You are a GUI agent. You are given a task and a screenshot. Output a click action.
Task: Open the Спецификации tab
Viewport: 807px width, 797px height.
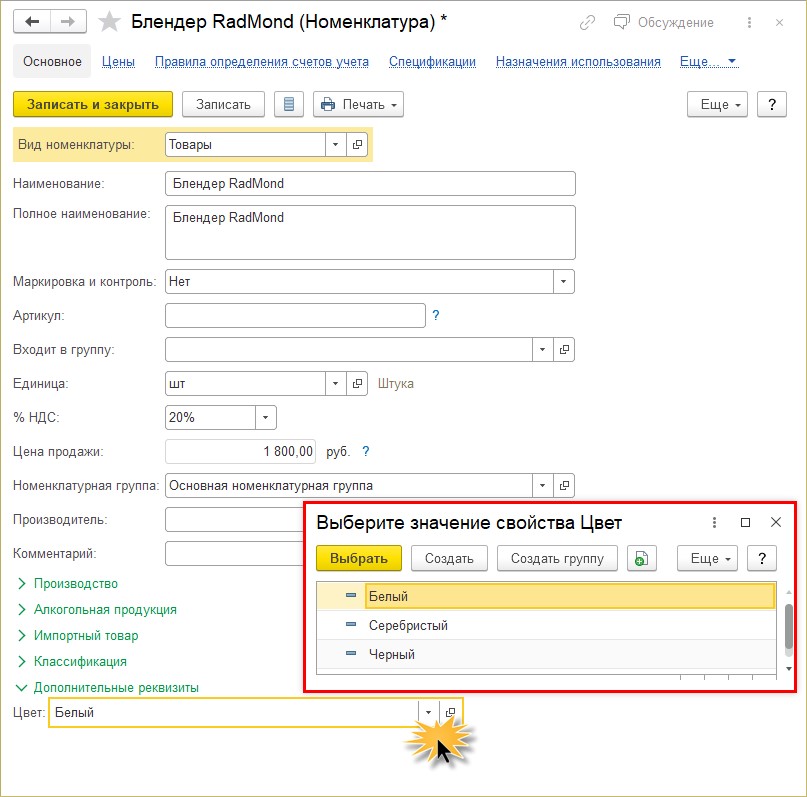[x=432, y=61]
